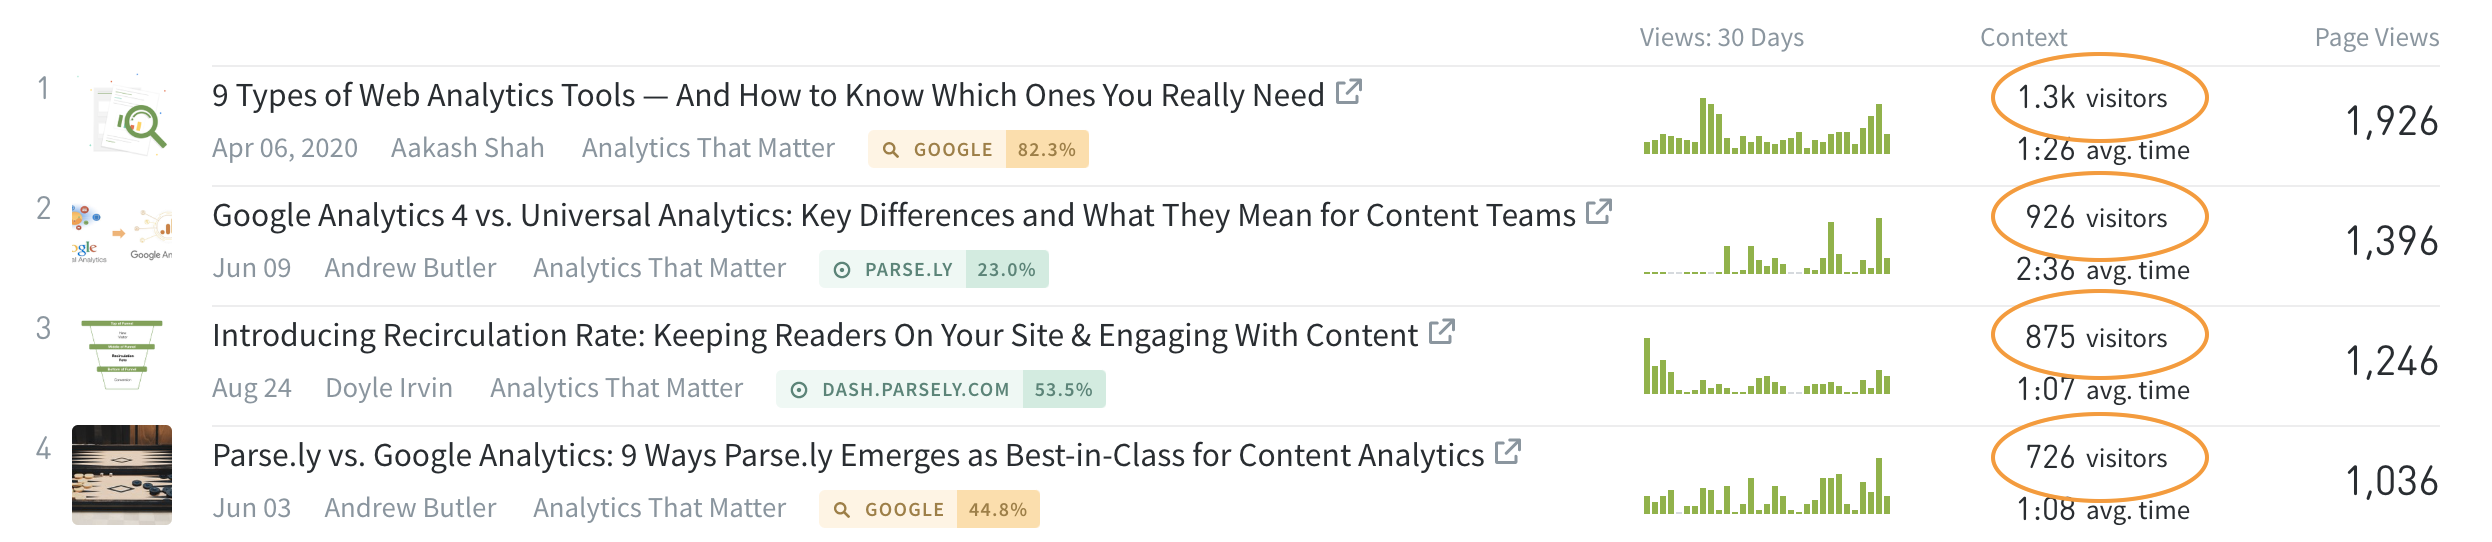Click Analytics That Matter section on first post
The height and width of the screenshot is (542, 2492).
coord(708,148)
